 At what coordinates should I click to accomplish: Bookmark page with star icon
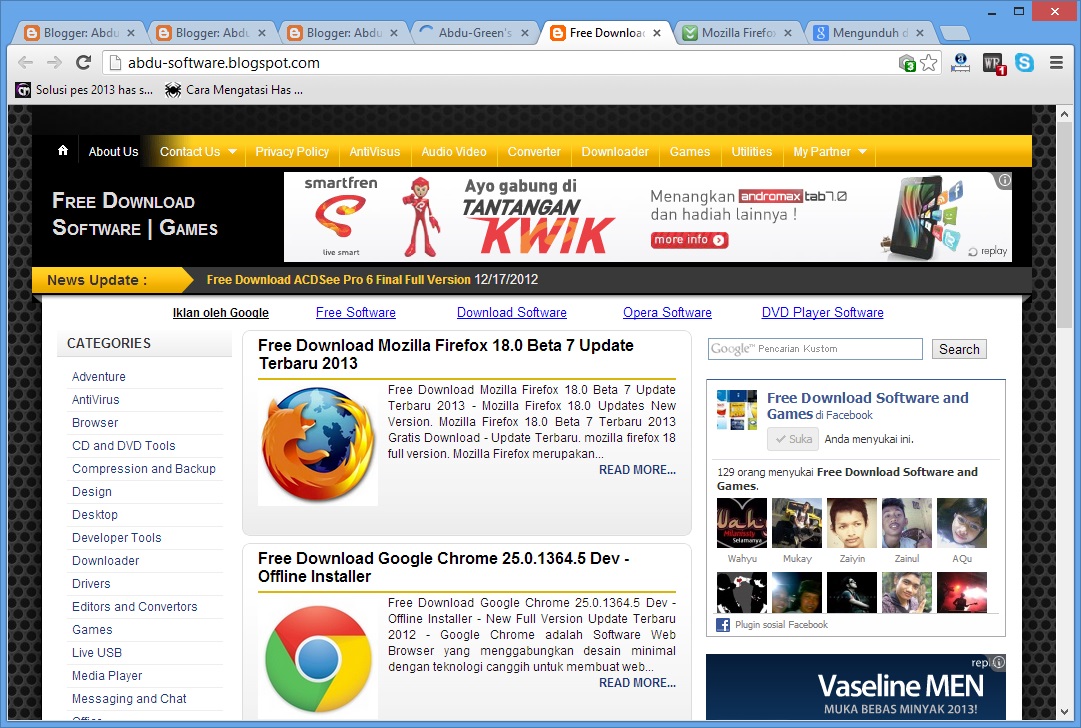[929, 63]
